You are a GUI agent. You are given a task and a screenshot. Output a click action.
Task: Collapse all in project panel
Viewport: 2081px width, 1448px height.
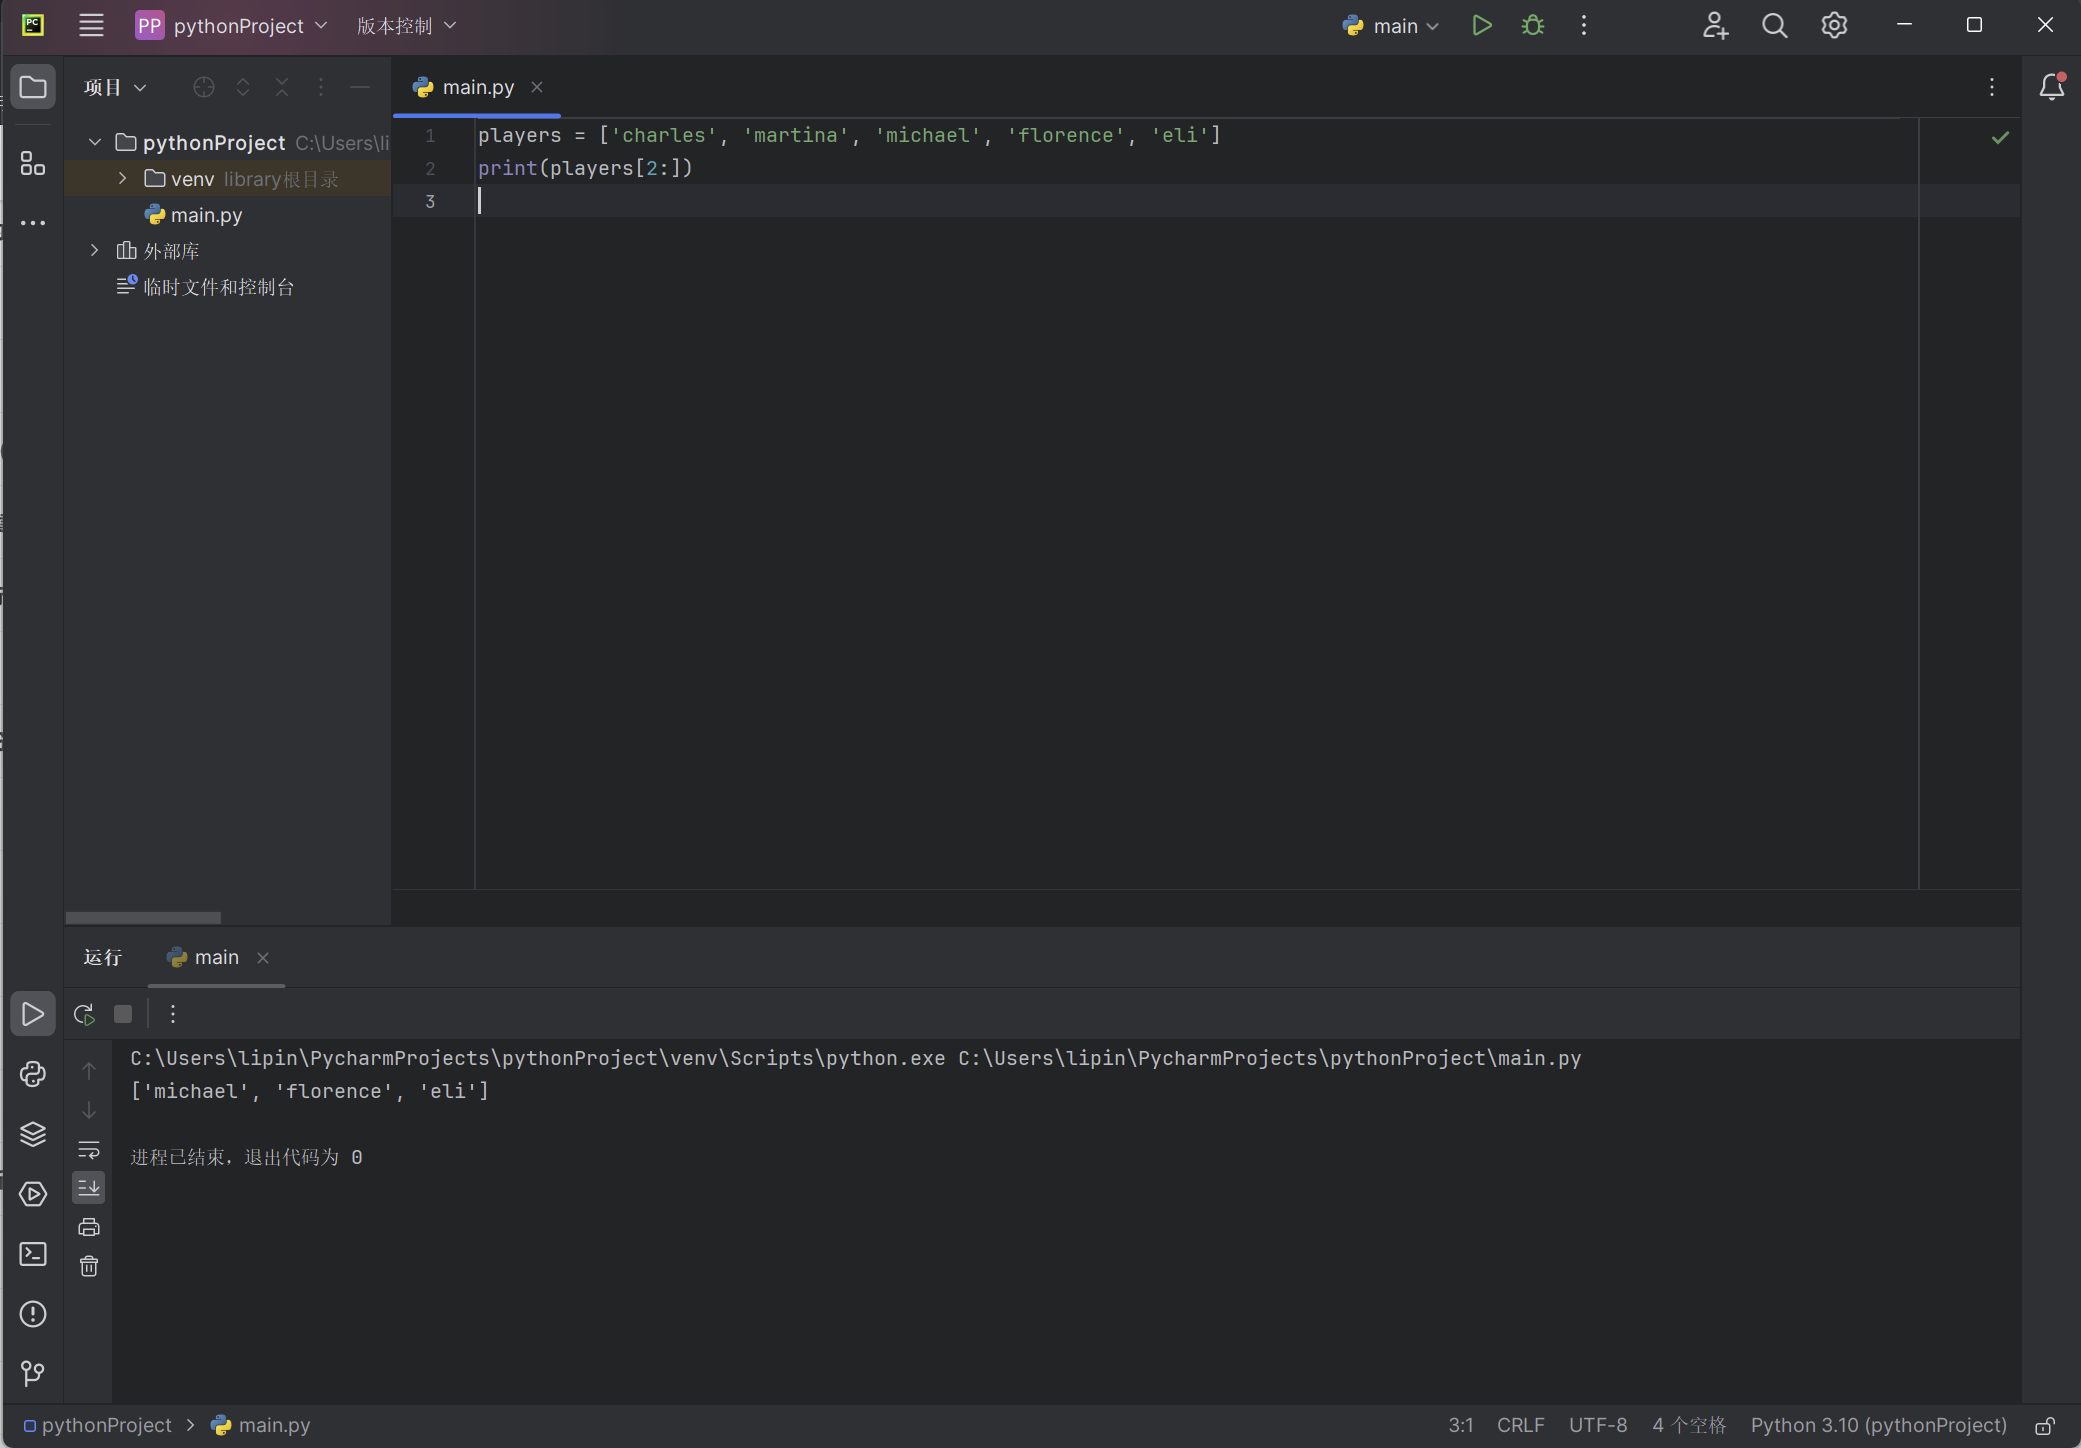pyautogui.click(x=282, y=88)
